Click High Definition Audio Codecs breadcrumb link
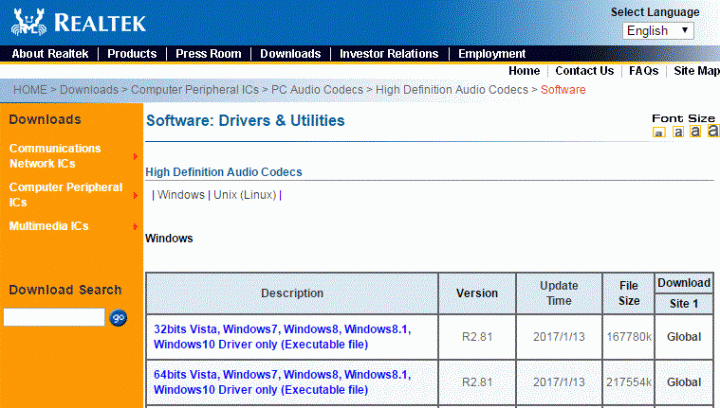Image resolution: width=720 pixels, height=408 pixels. click(x=452, y=89)
